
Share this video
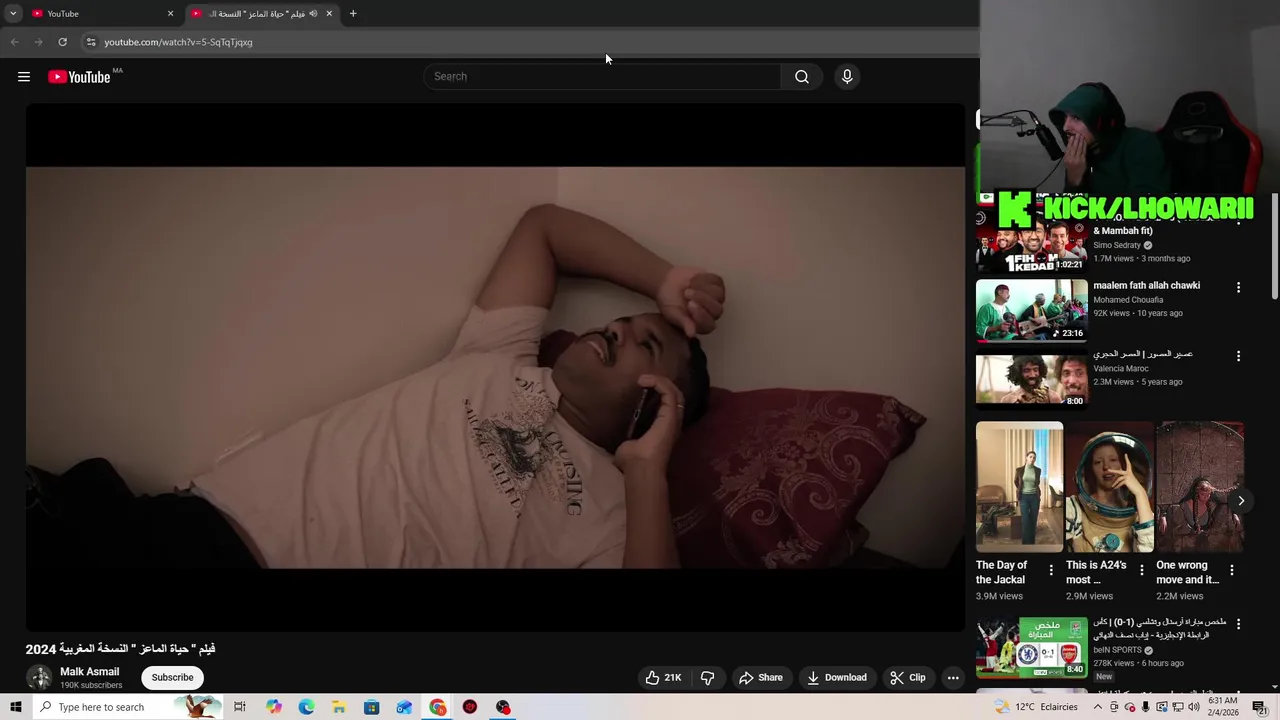coord(761,678)
